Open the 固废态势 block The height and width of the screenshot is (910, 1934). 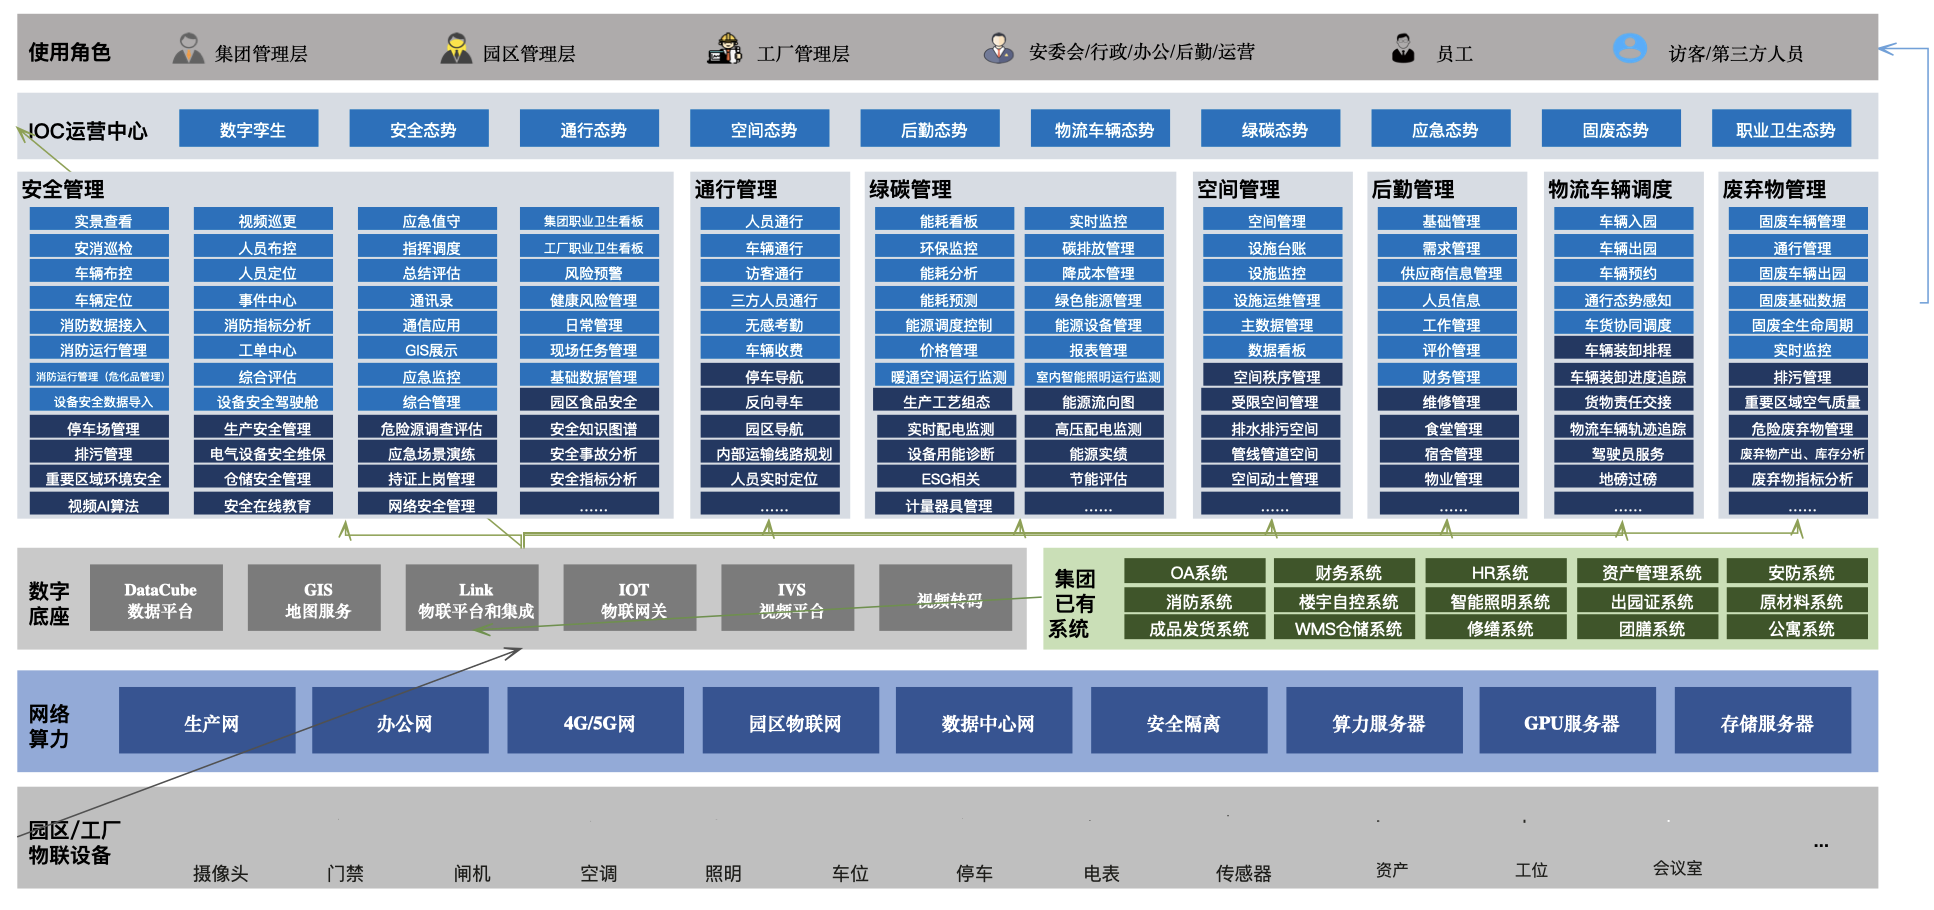(1612, 129)
